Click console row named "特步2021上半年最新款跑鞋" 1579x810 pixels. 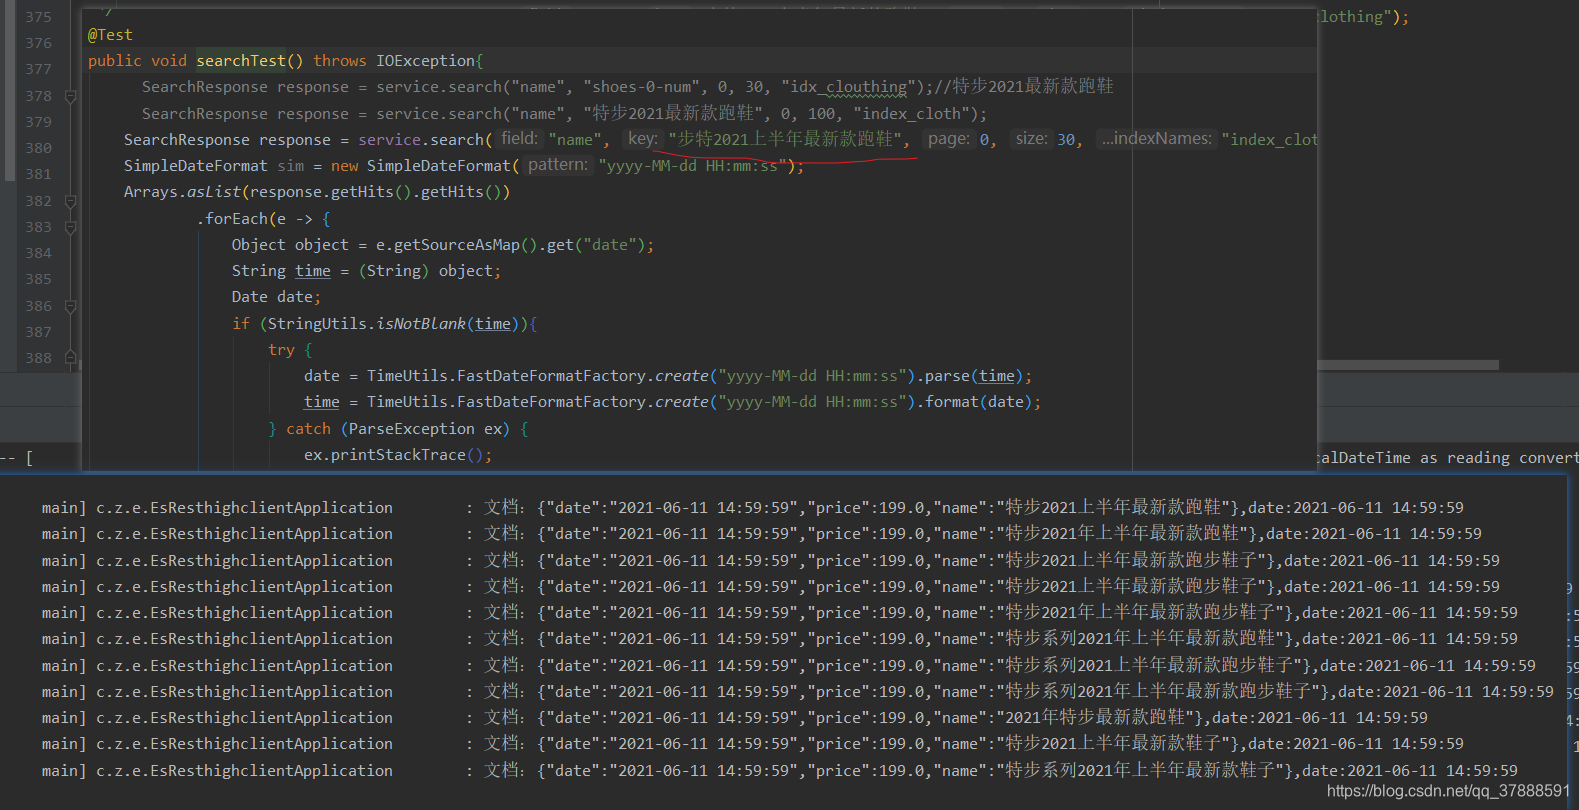coord(752,508)
